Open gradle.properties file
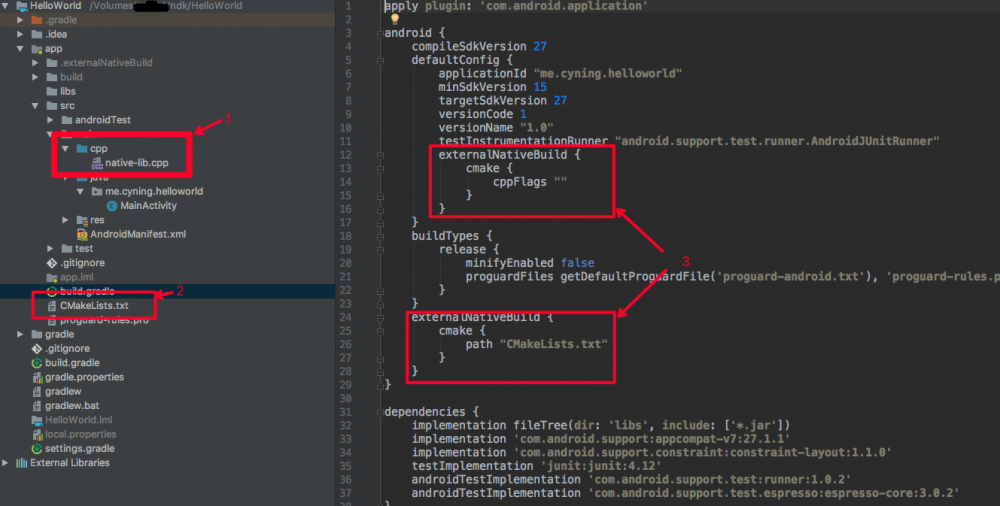The height and width of the screenshot is (506, 1000). click(84, 377)
